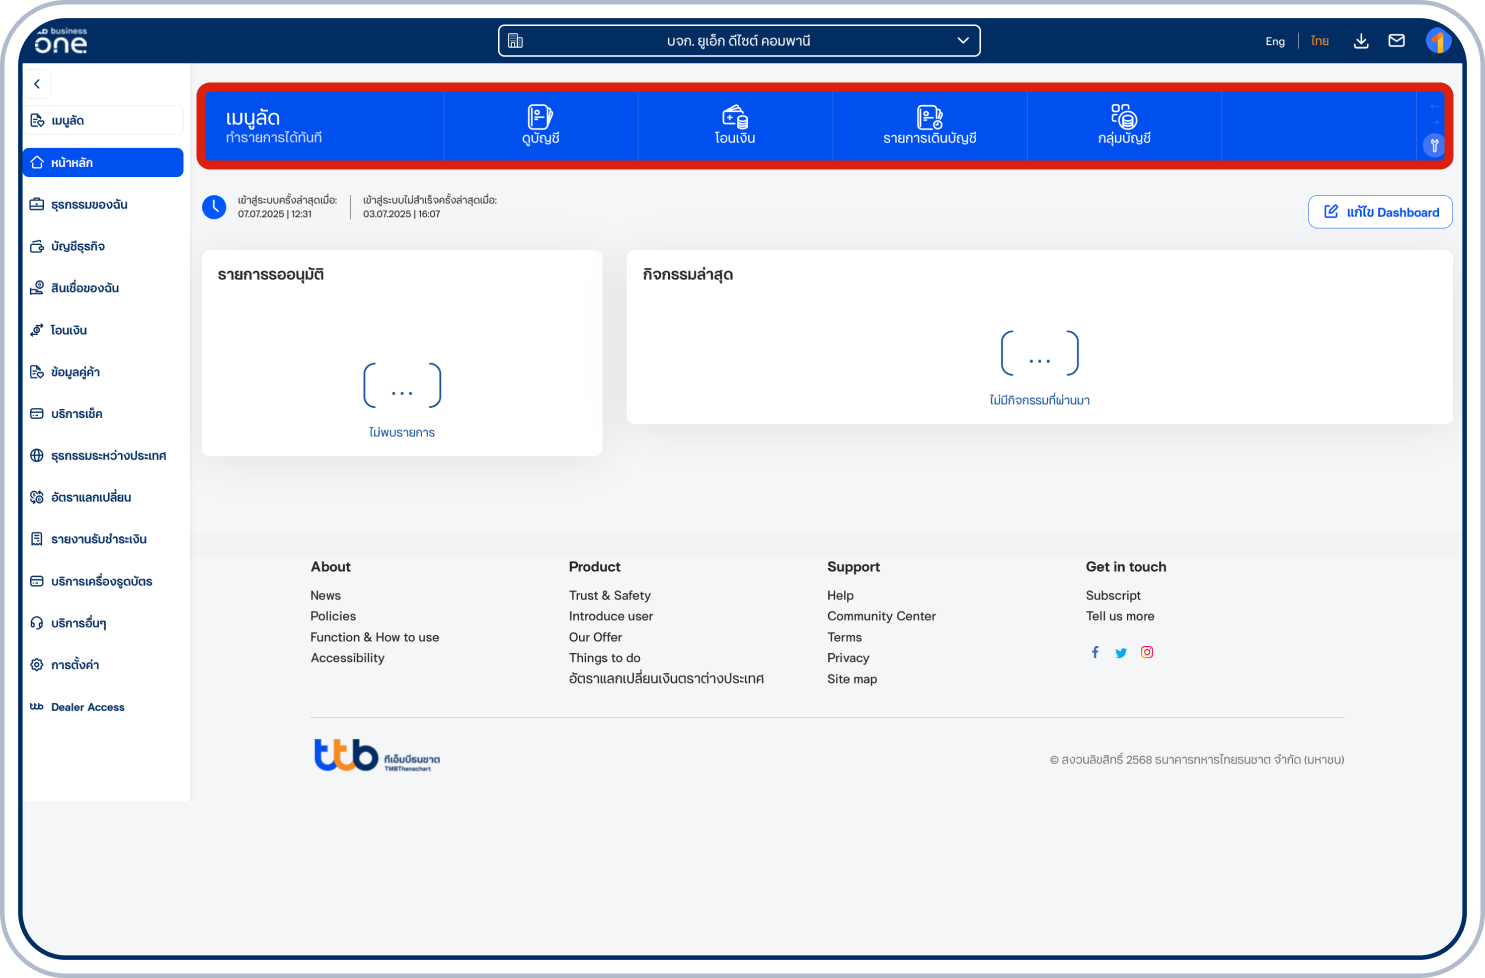Open the Terms link under Support

[x=844, y=637]
